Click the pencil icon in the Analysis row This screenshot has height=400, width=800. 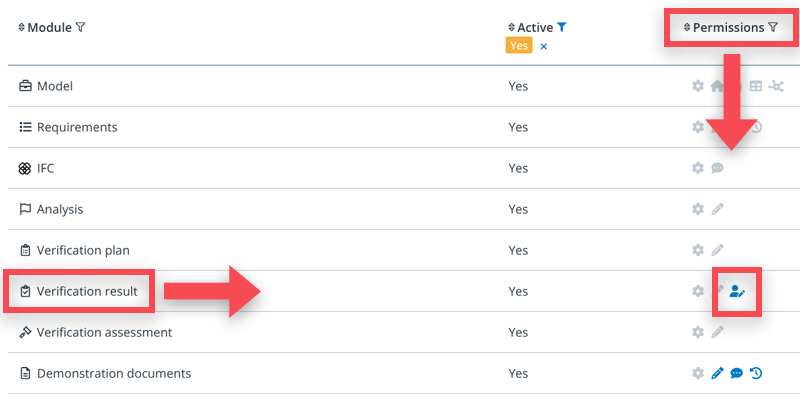click(717, 209)
